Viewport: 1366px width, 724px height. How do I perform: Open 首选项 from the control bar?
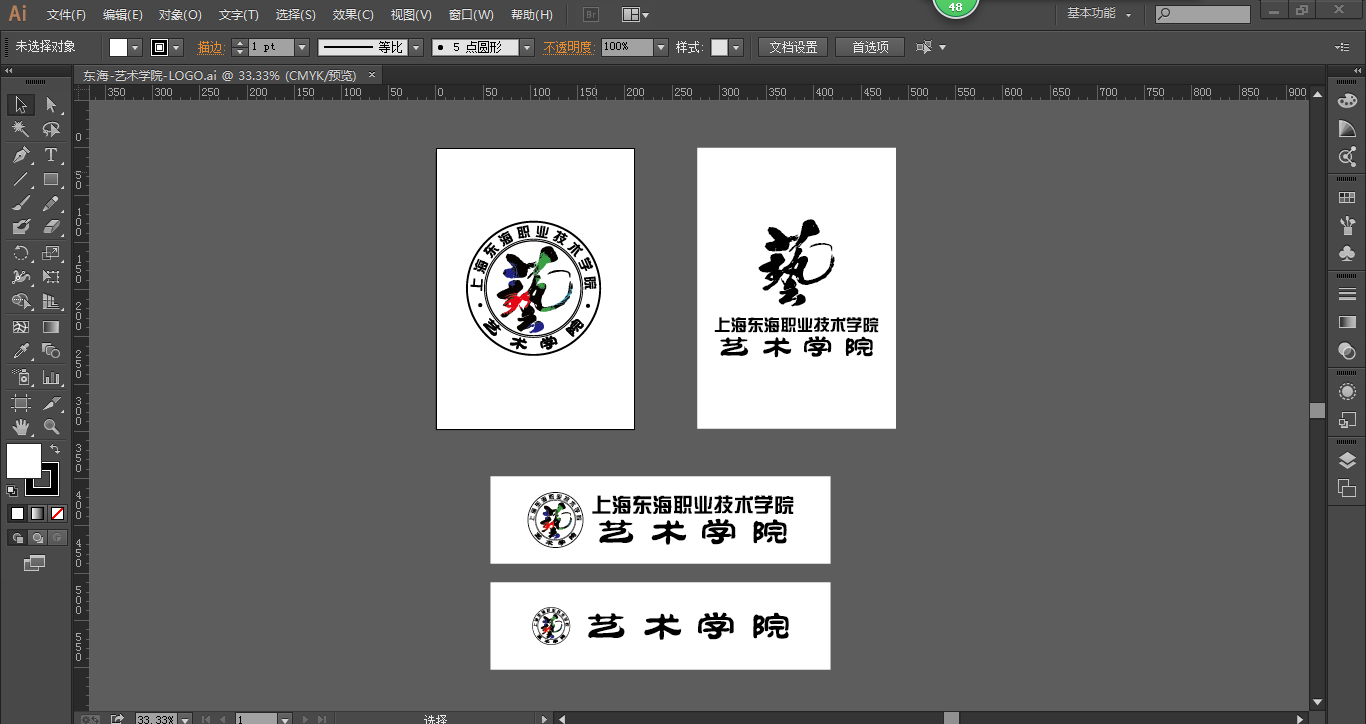(869, 46)
